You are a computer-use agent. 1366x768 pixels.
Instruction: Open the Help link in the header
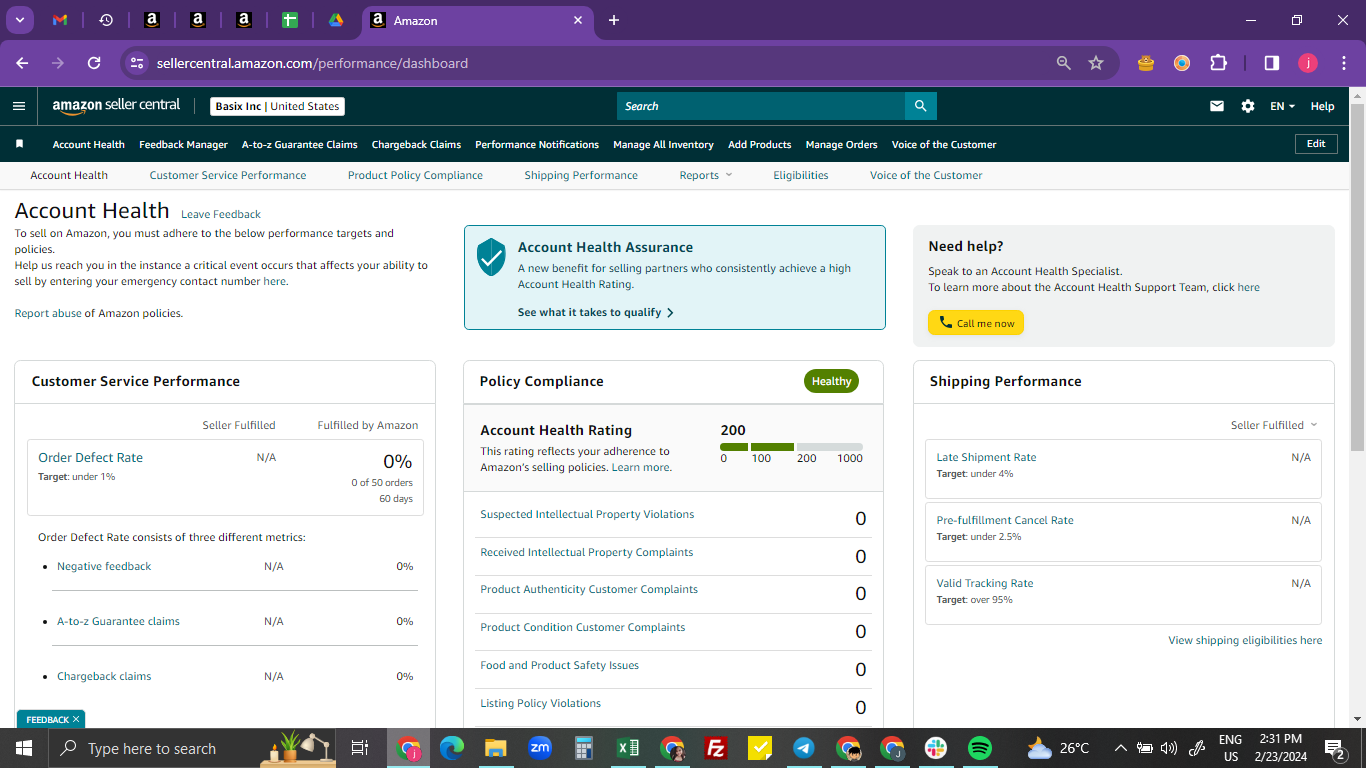coord(1322,106)
